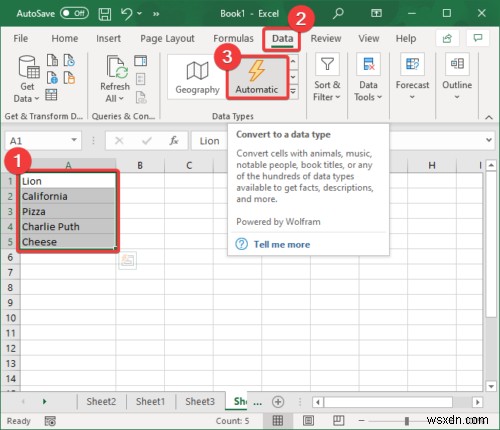Click the Refresh All icon
This screenshot has height=430, width=500.
pyautogui.click(x=117, y=67)
